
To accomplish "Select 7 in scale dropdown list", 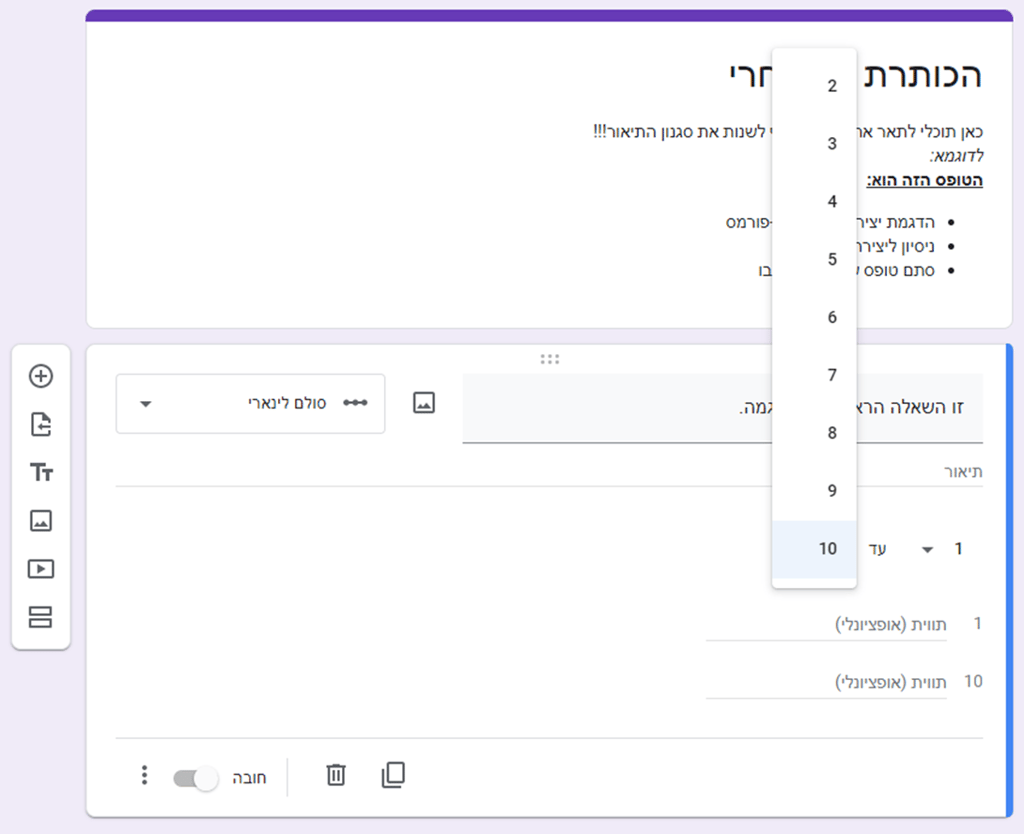I will [814, 375].
